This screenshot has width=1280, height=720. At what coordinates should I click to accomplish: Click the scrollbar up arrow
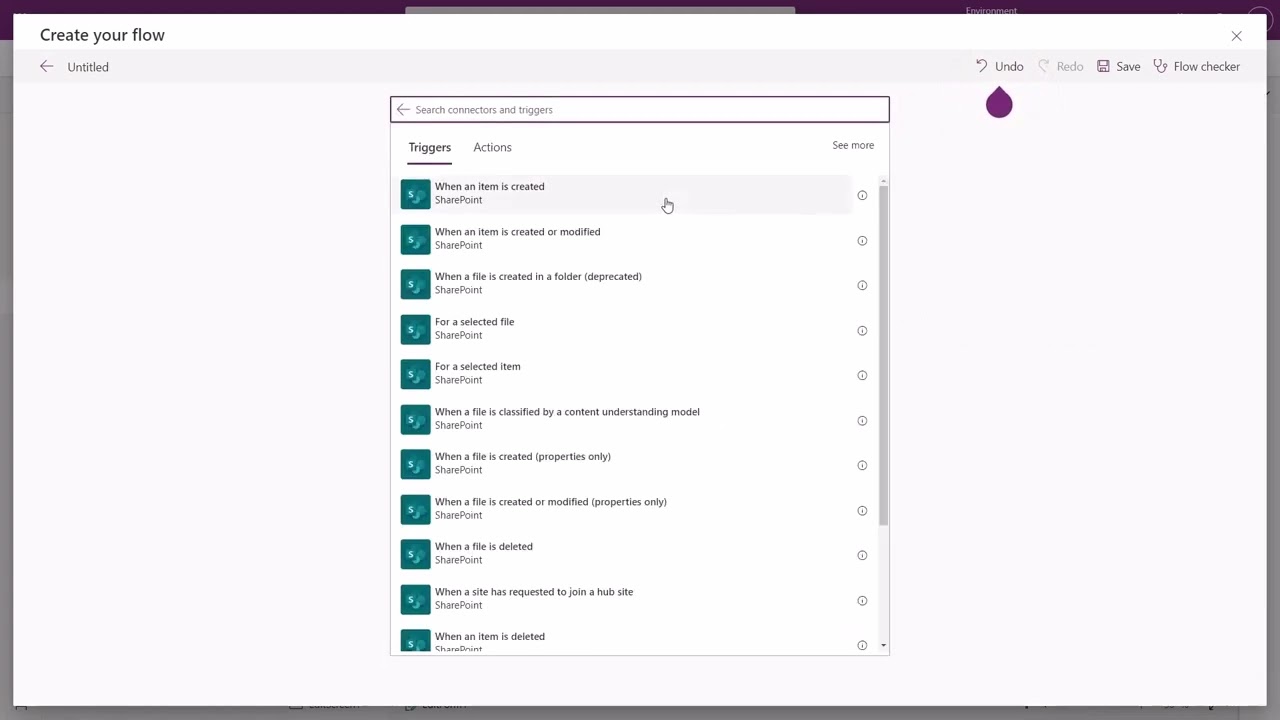(884, 181)
